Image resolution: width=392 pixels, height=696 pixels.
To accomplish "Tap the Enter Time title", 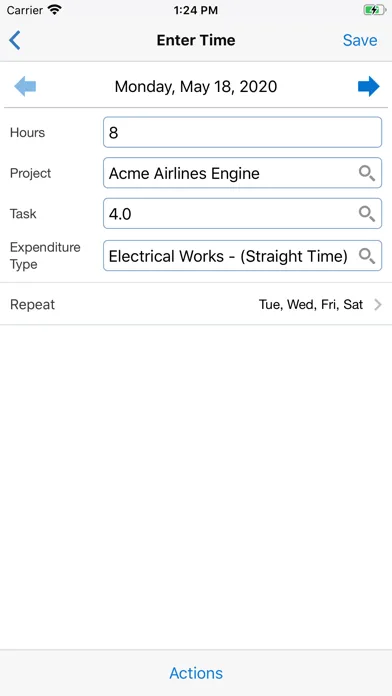I will tap(196, 40).
